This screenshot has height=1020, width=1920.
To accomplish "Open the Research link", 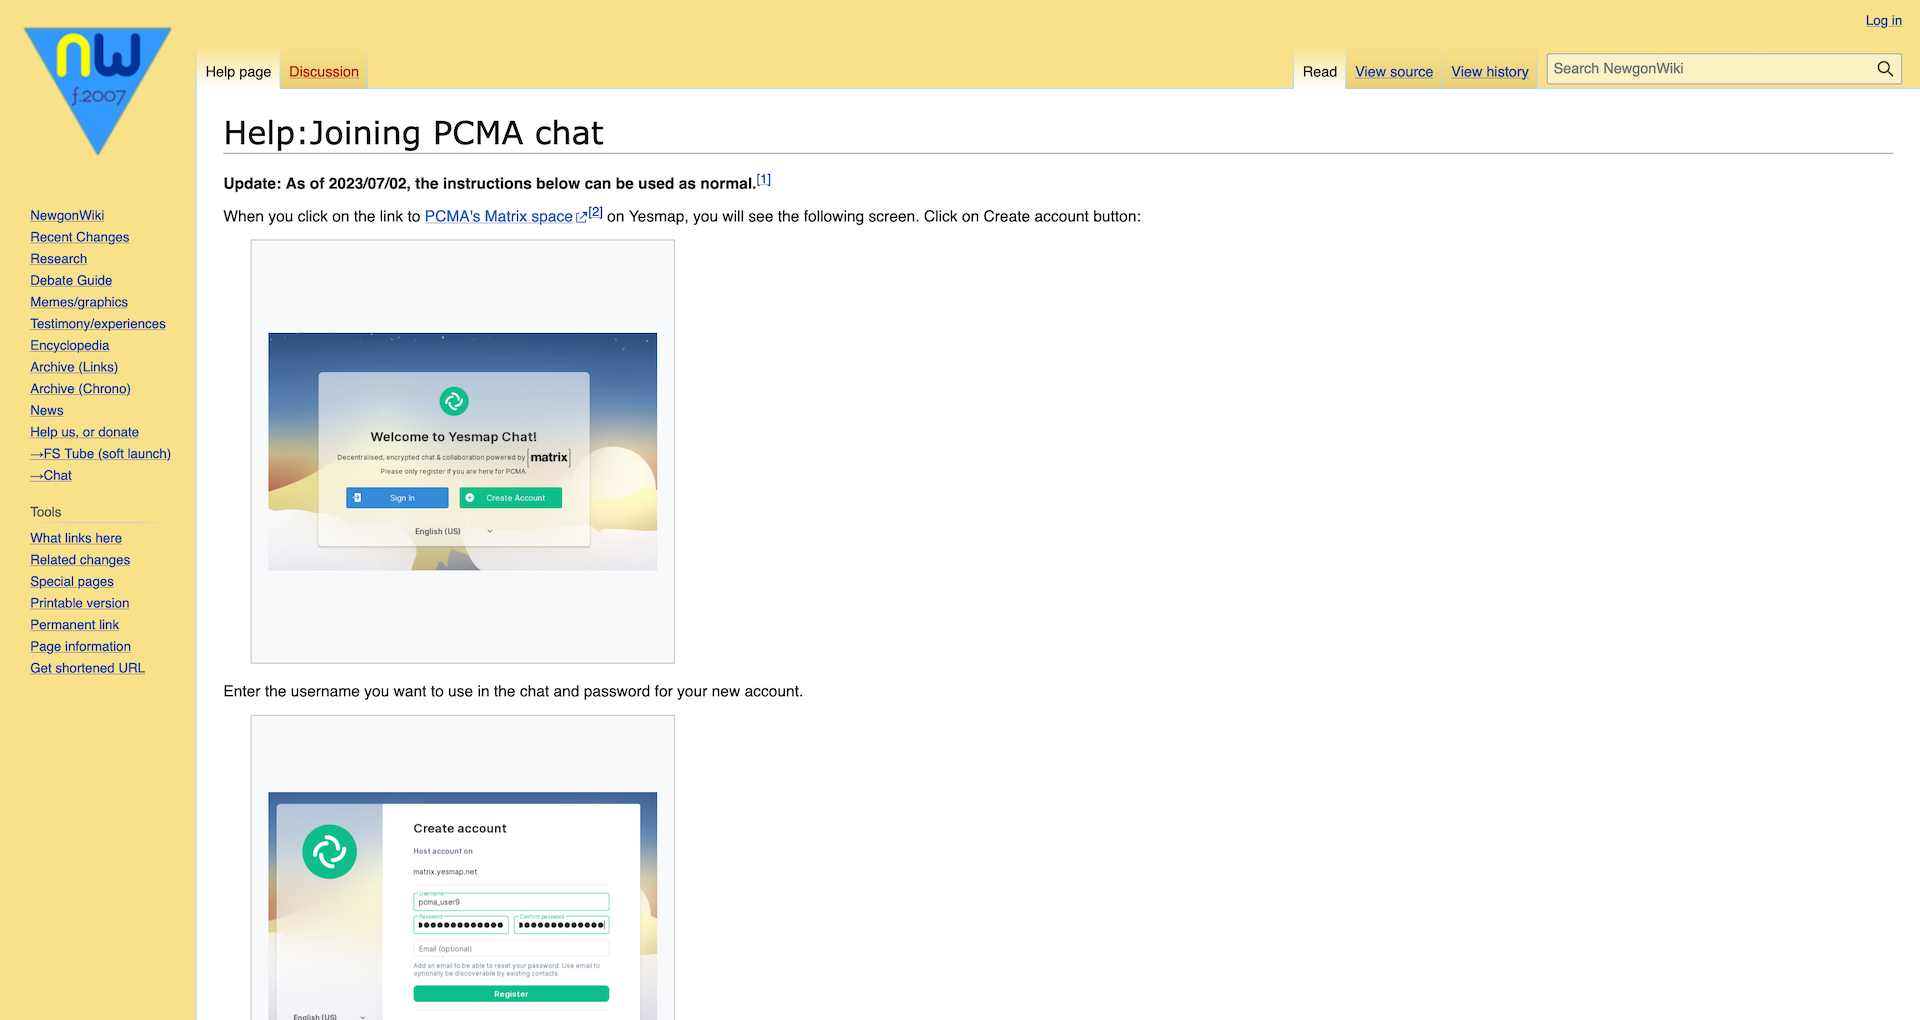I will pos(58,259).
